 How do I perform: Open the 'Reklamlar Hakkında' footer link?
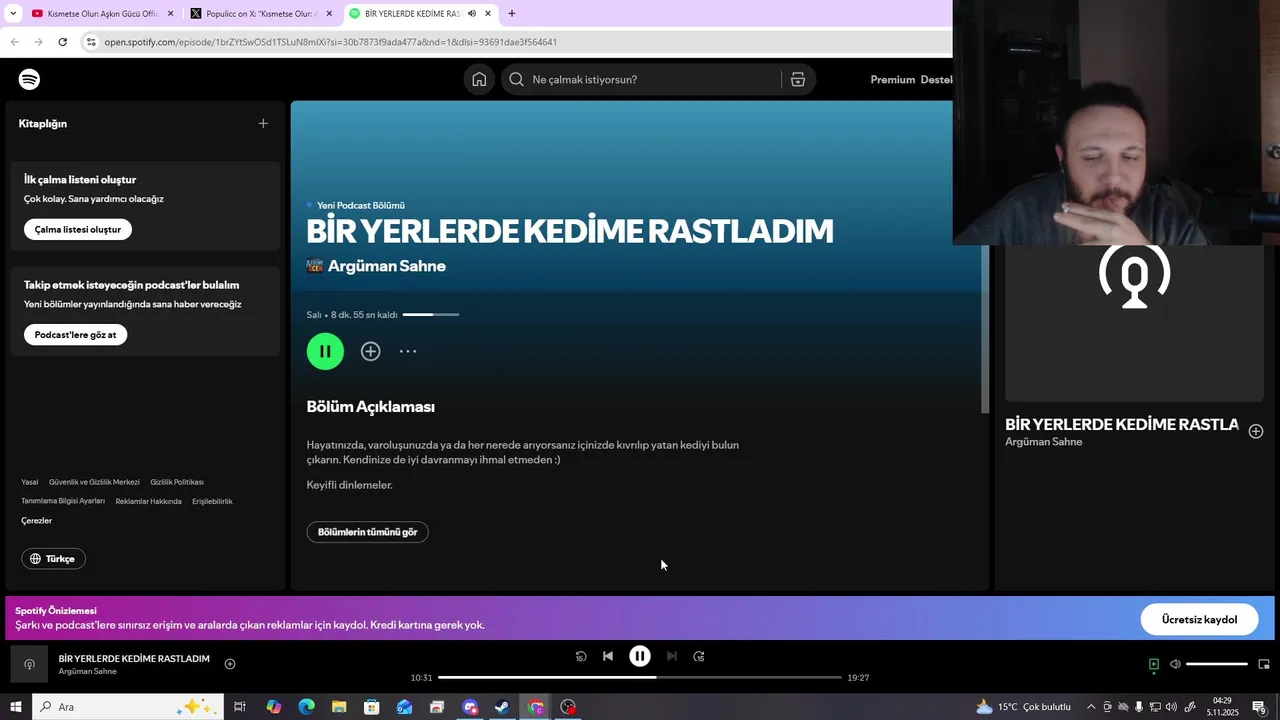click(148, 501)
